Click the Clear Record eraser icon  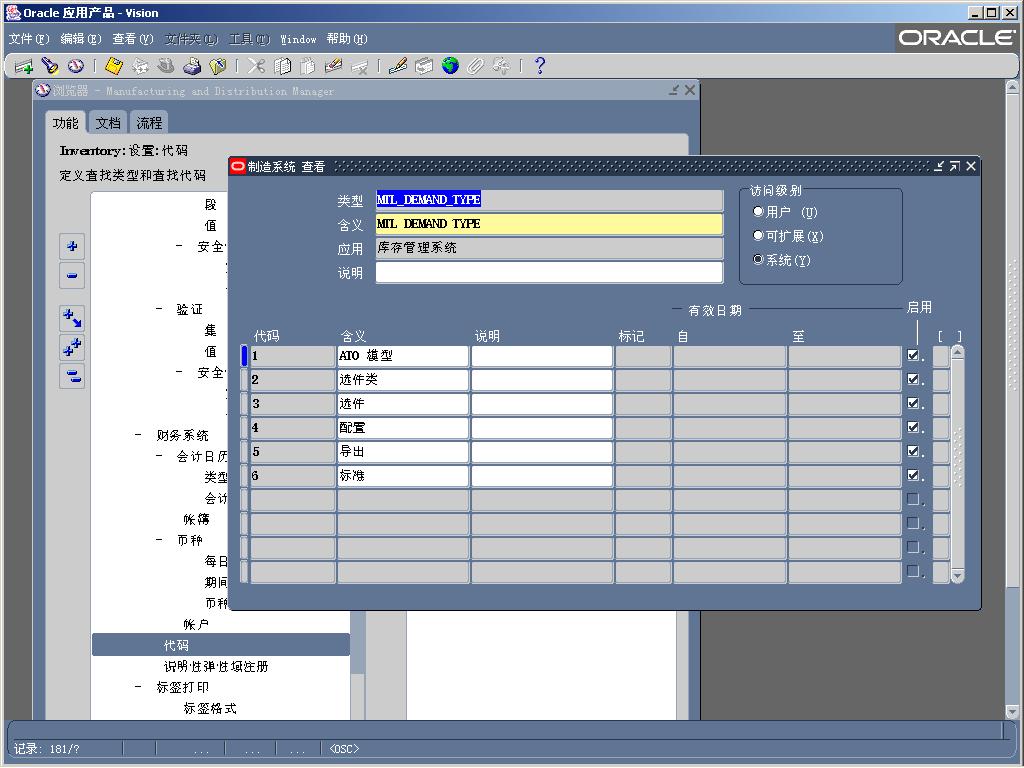(x=333, y=66)
